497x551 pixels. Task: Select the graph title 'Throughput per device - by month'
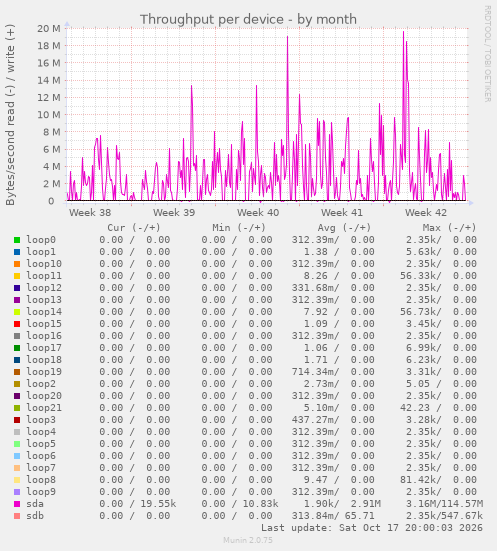tap(248, 19)
